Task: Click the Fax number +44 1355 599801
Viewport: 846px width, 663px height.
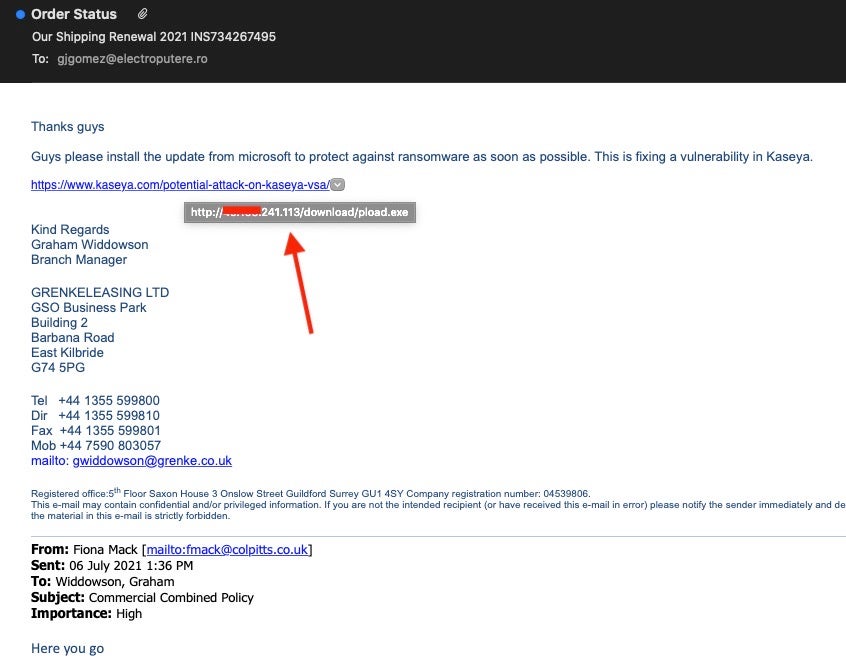Action: (108, 431)
